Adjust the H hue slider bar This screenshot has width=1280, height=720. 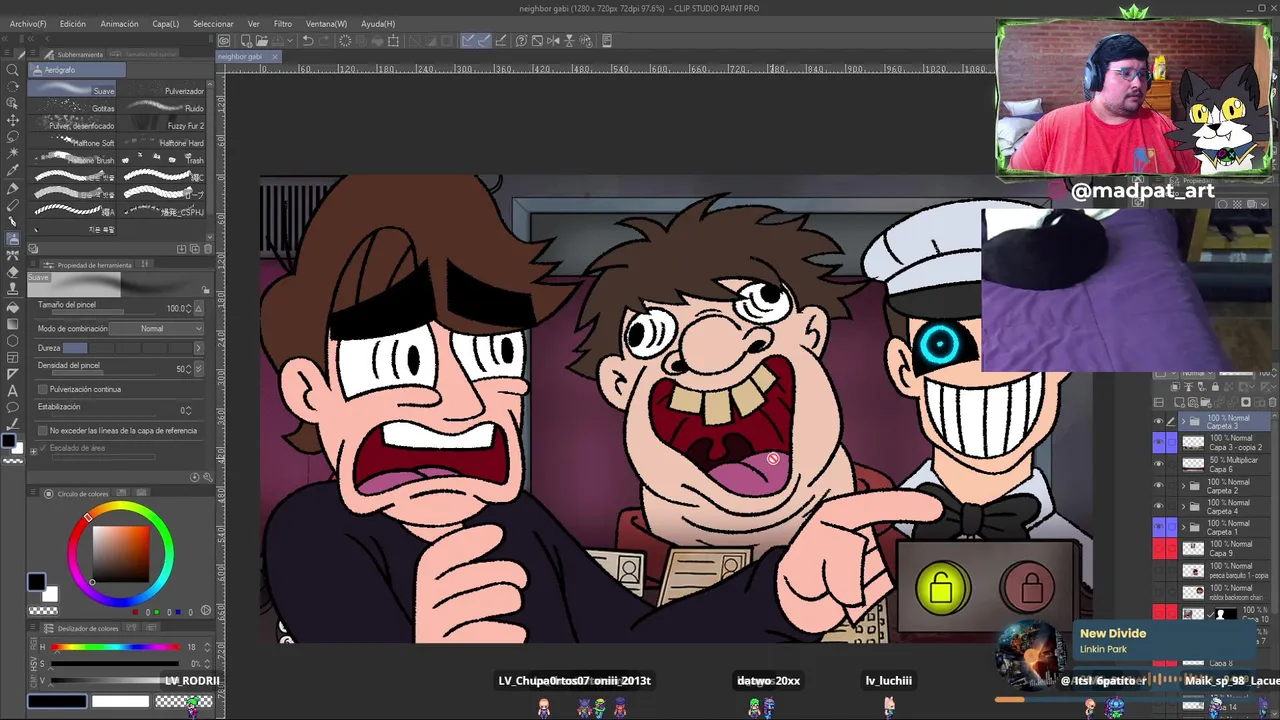click(x=116, y=647)
